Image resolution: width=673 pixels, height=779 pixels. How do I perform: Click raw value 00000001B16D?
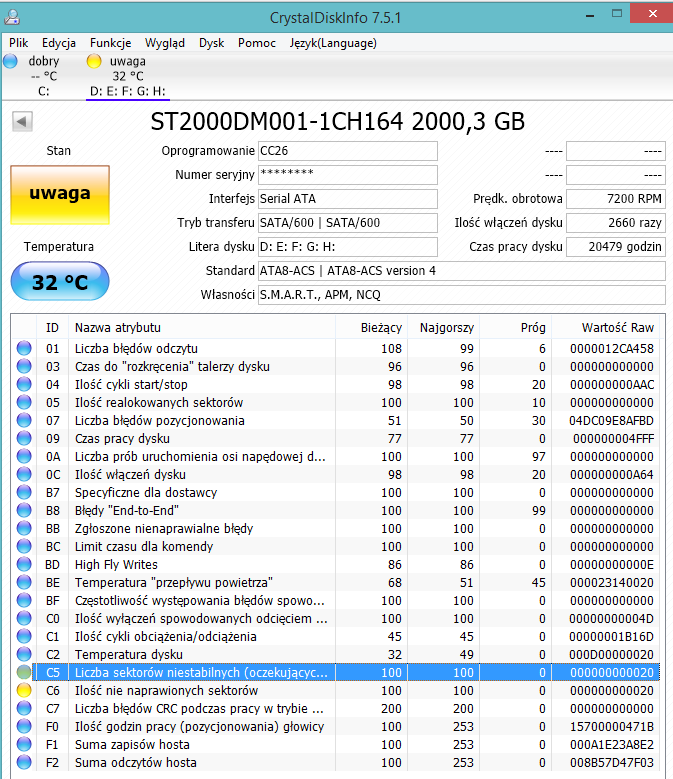pos(611,636)
